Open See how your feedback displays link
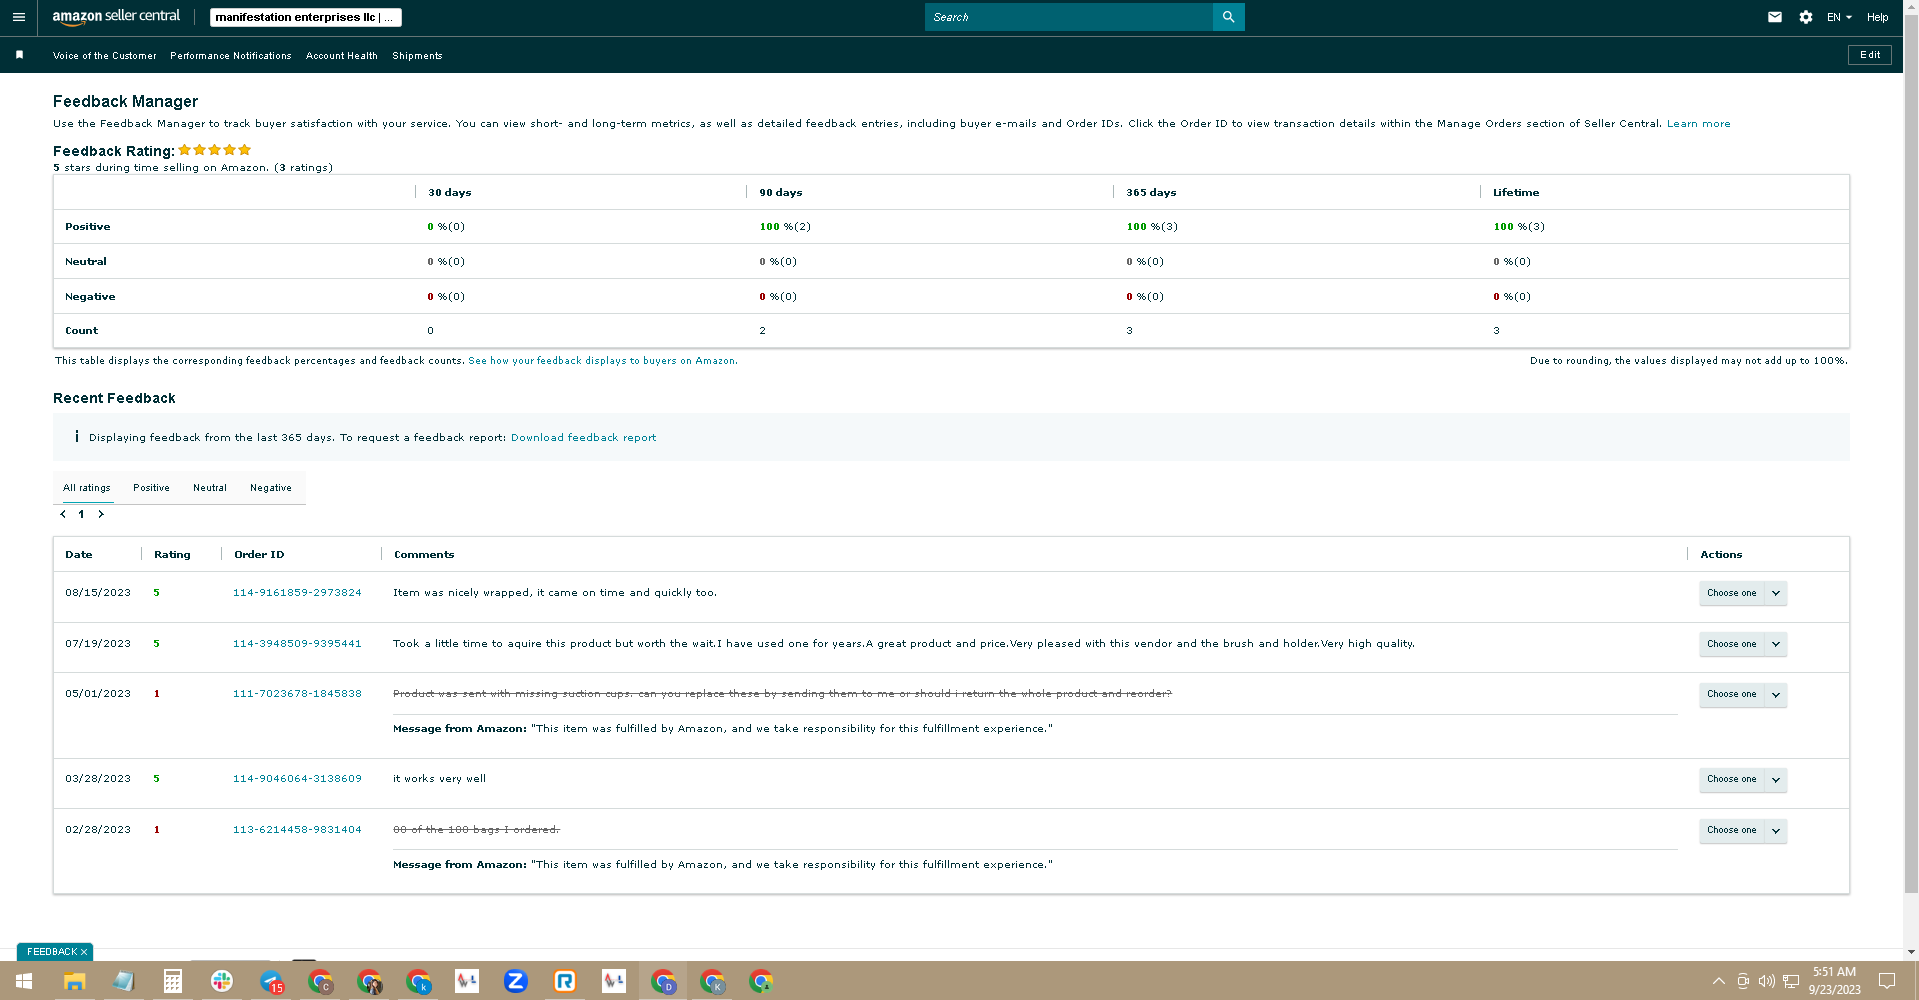Image resolution: width=1919 pixels, height=1000 pixels. 602,361
